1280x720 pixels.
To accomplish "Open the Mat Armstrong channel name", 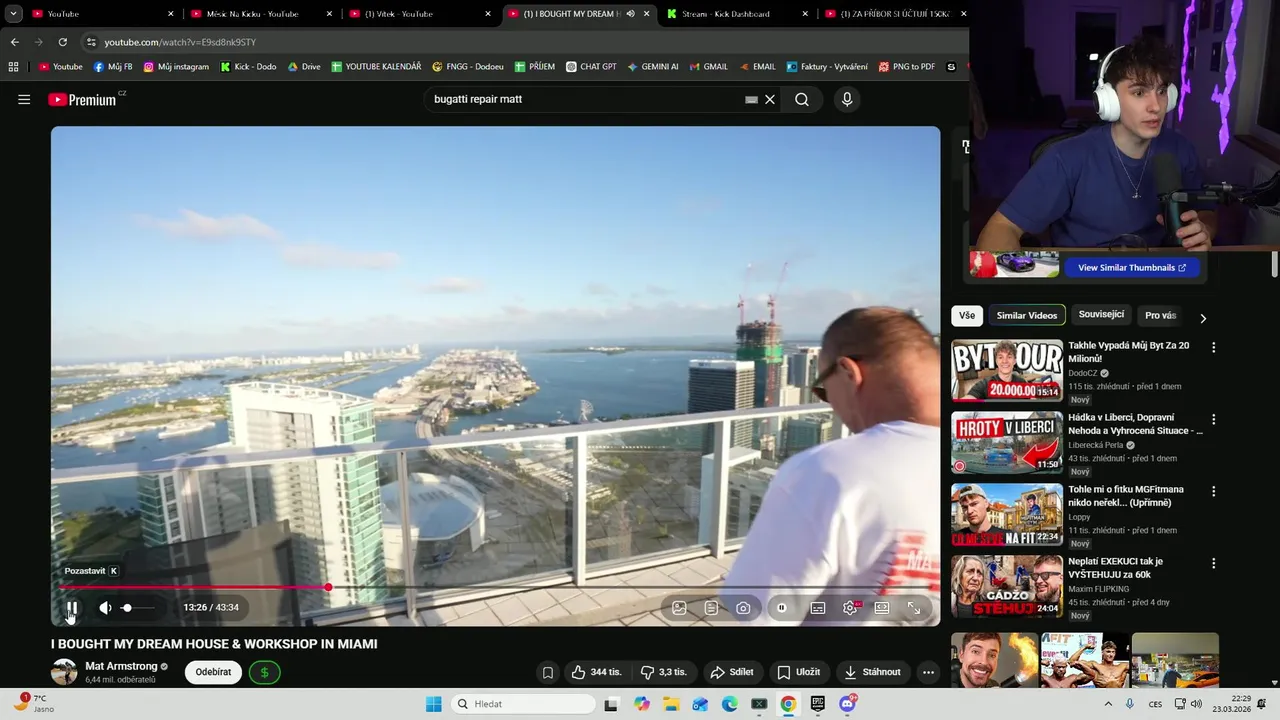I will pos(121,666).
